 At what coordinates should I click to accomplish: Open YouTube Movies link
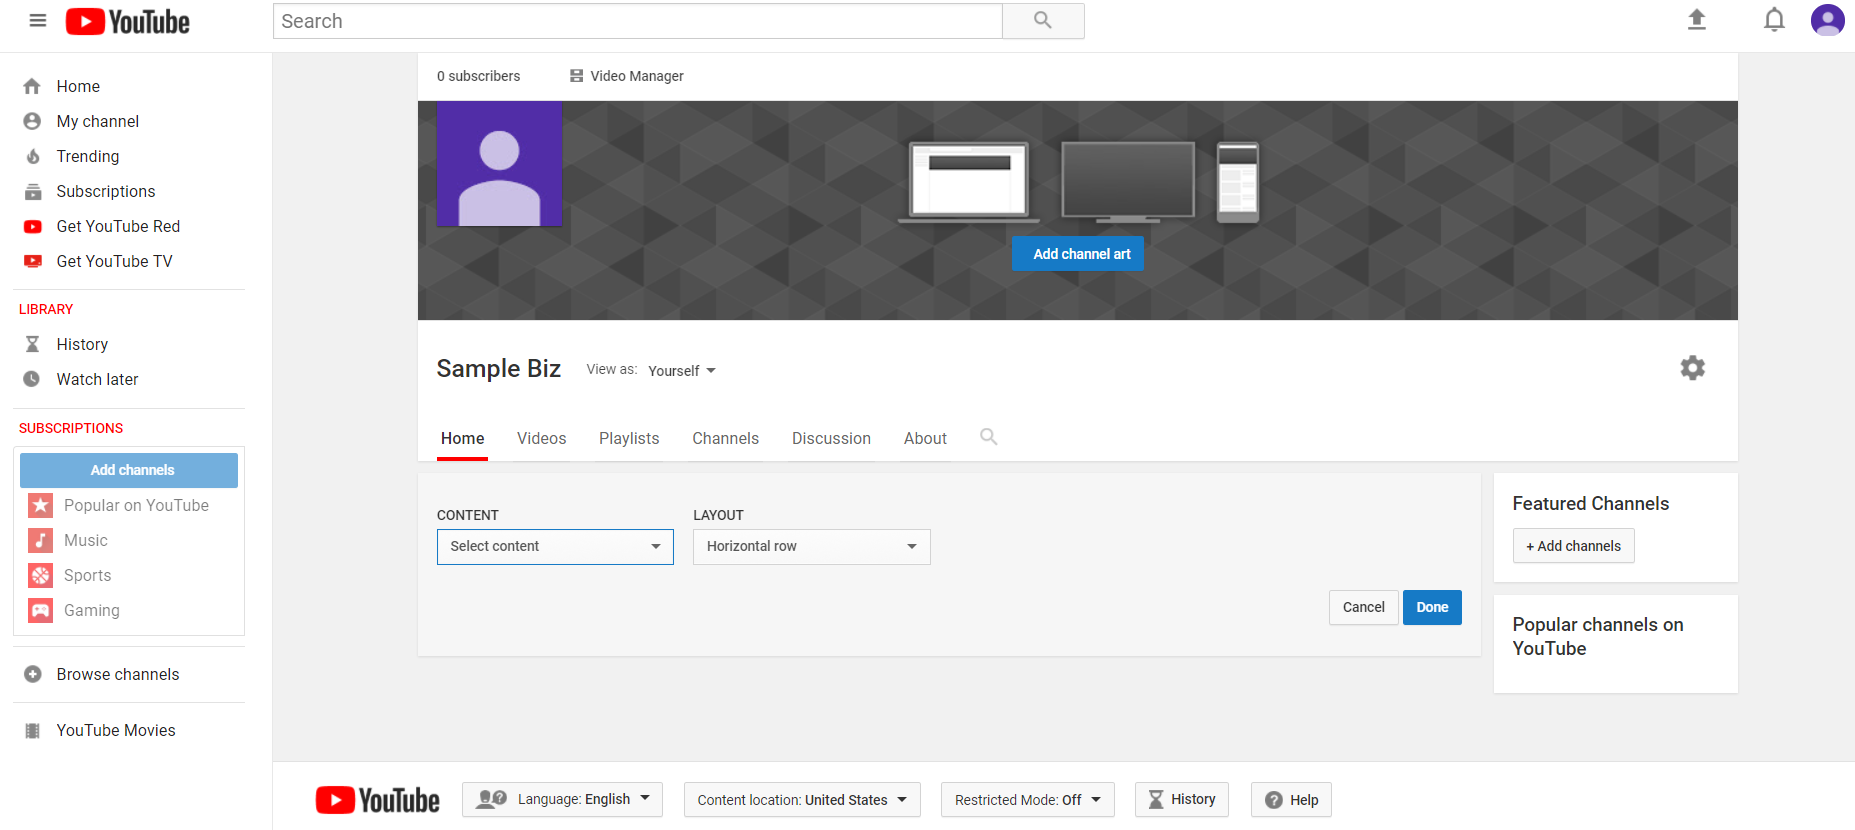click(116, 730)
